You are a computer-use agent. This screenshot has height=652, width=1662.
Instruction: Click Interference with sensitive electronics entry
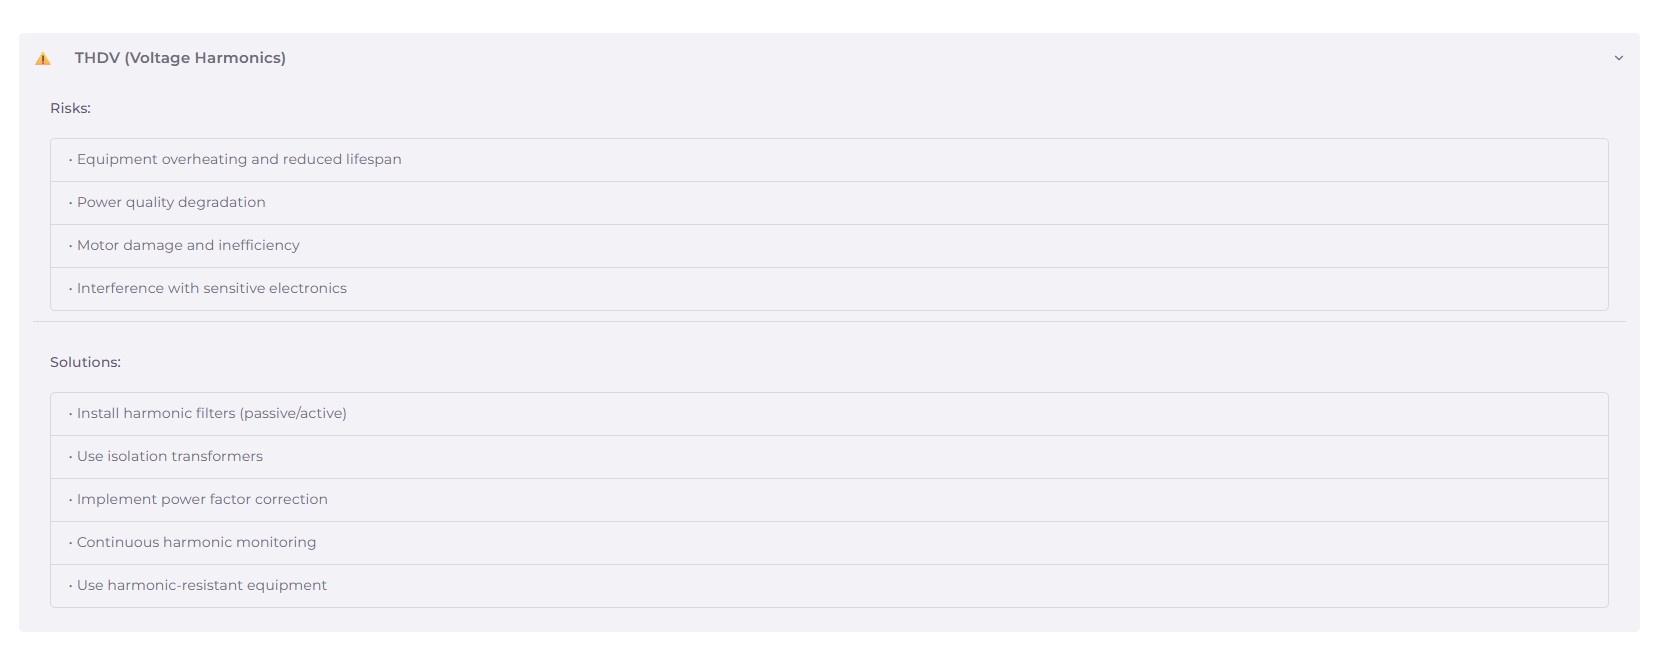(212, 289)
